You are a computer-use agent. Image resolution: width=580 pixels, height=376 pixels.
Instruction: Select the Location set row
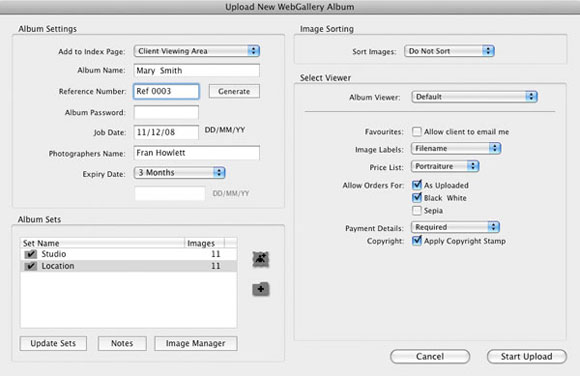128,266
